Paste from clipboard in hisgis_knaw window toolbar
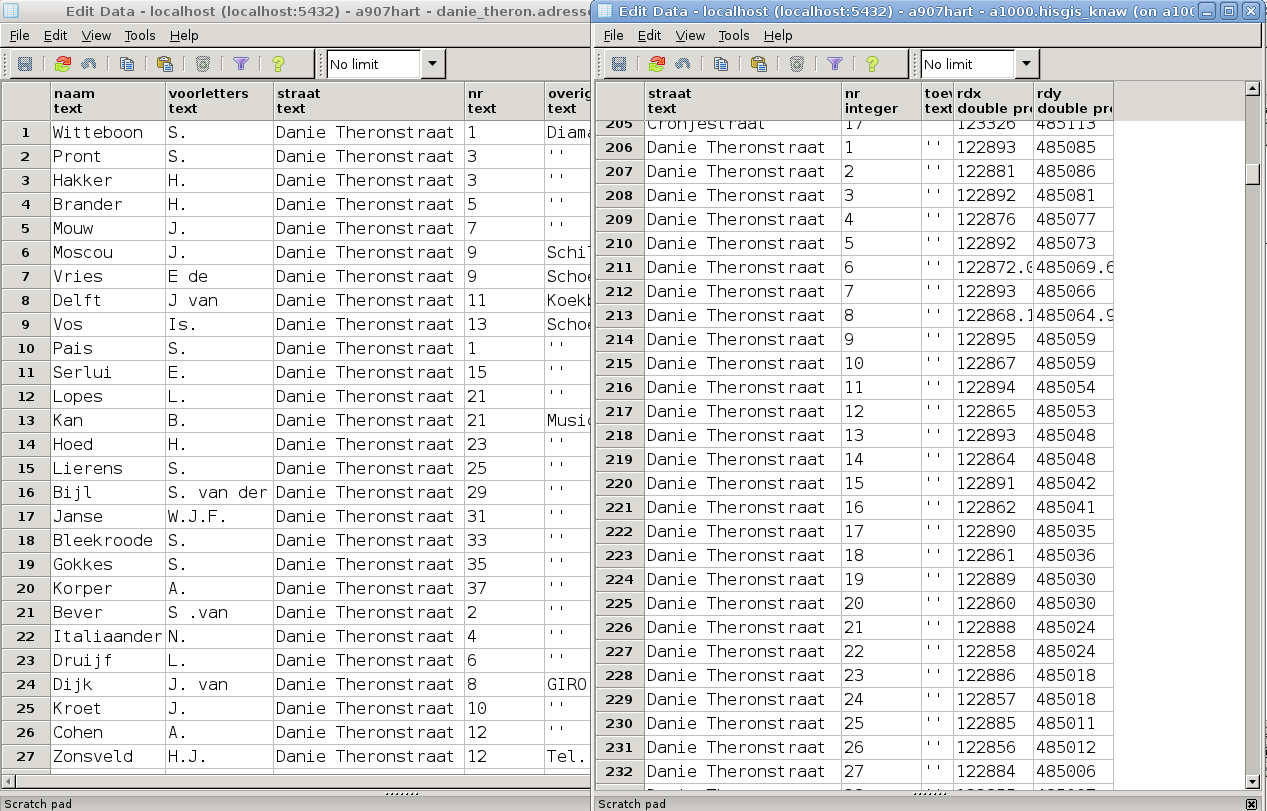The image size is (1267, 811). point(759,64)
